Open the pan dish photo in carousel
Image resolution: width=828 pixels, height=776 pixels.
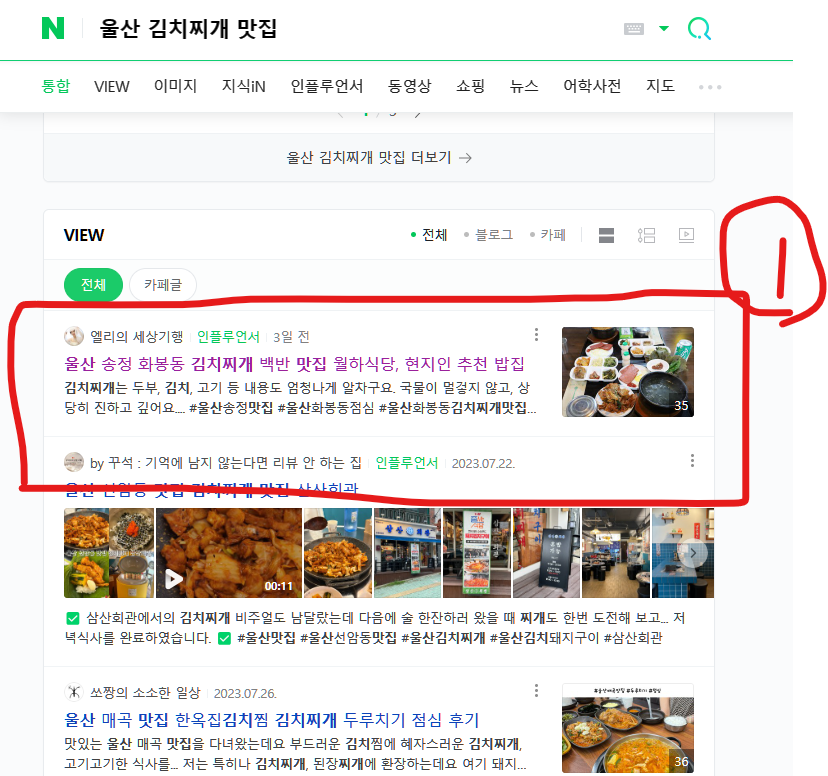(338, 553)
